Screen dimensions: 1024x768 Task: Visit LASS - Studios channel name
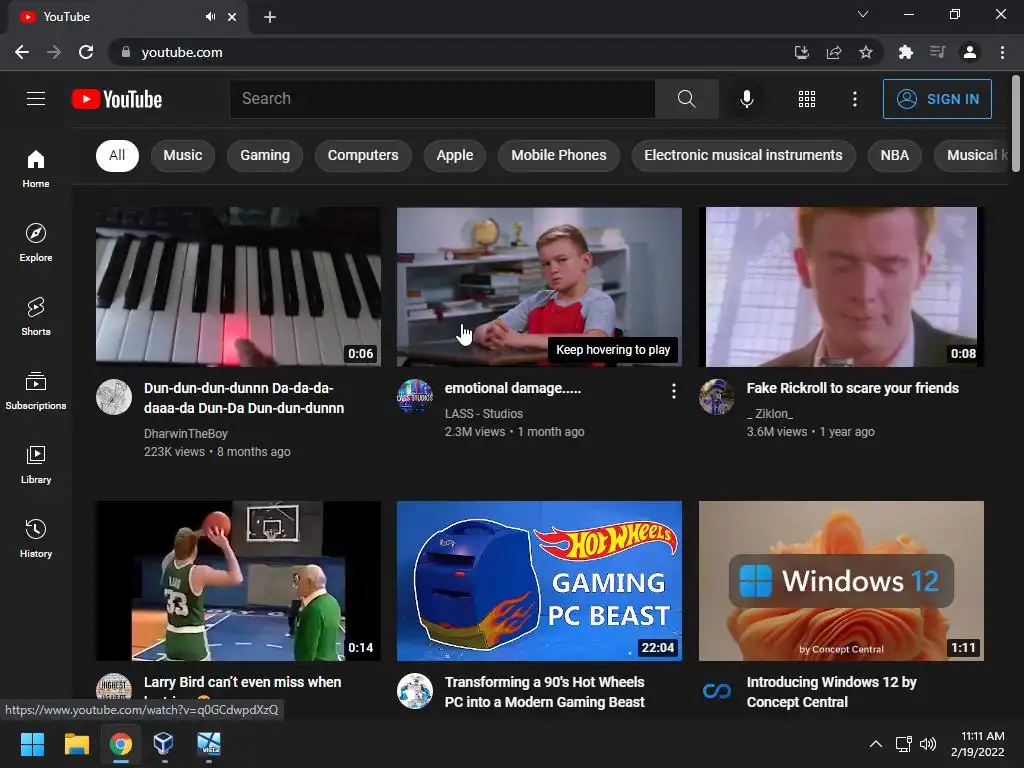click(x=483, y=413)
